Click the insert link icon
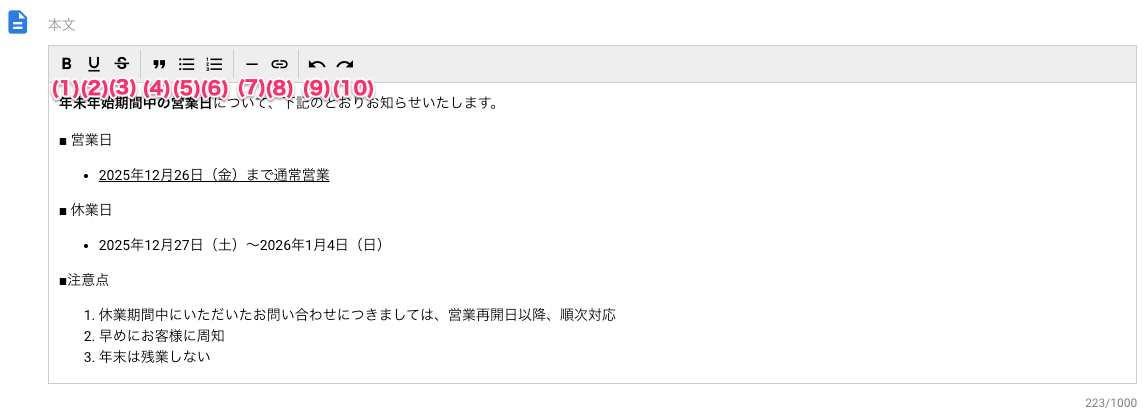This screenshot has height=416, width=1147. coord(280,63)
